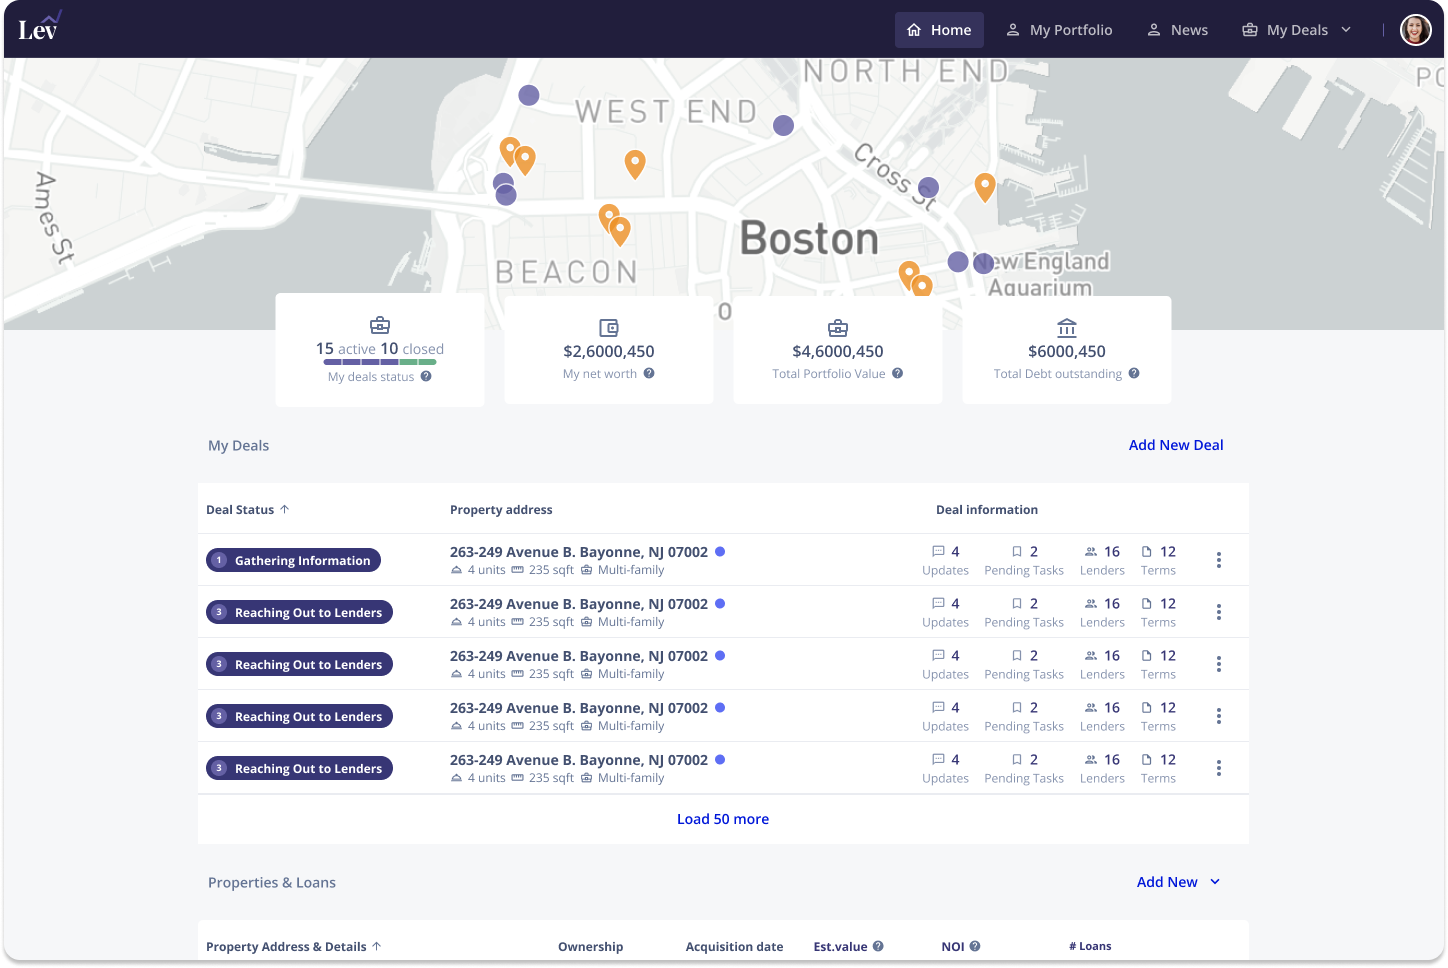Viewport: 1448px width, 968px height.
Task: Sort by Deal Status column arrow
Action: pos(285,510)
